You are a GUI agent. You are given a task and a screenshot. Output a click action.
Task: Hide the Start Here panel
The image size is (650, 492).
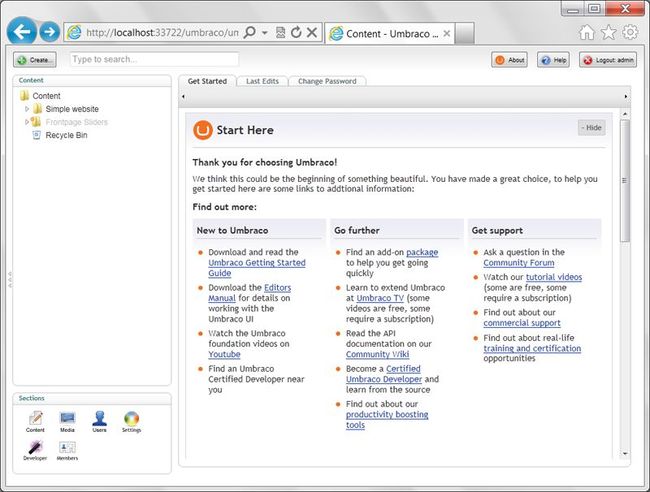pos(592,128)
